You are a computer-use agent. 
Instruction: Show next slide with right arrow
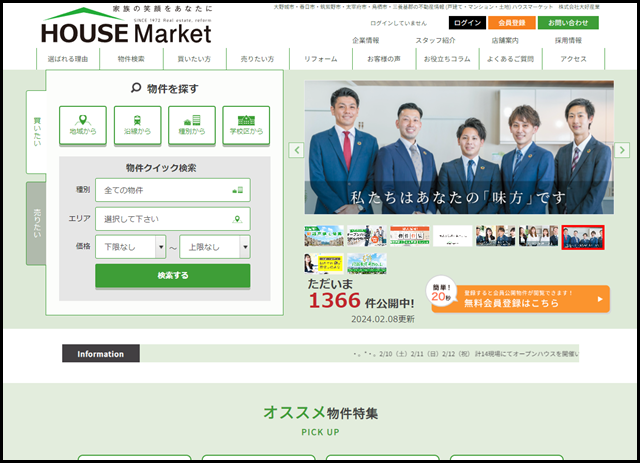pos(622,150)
